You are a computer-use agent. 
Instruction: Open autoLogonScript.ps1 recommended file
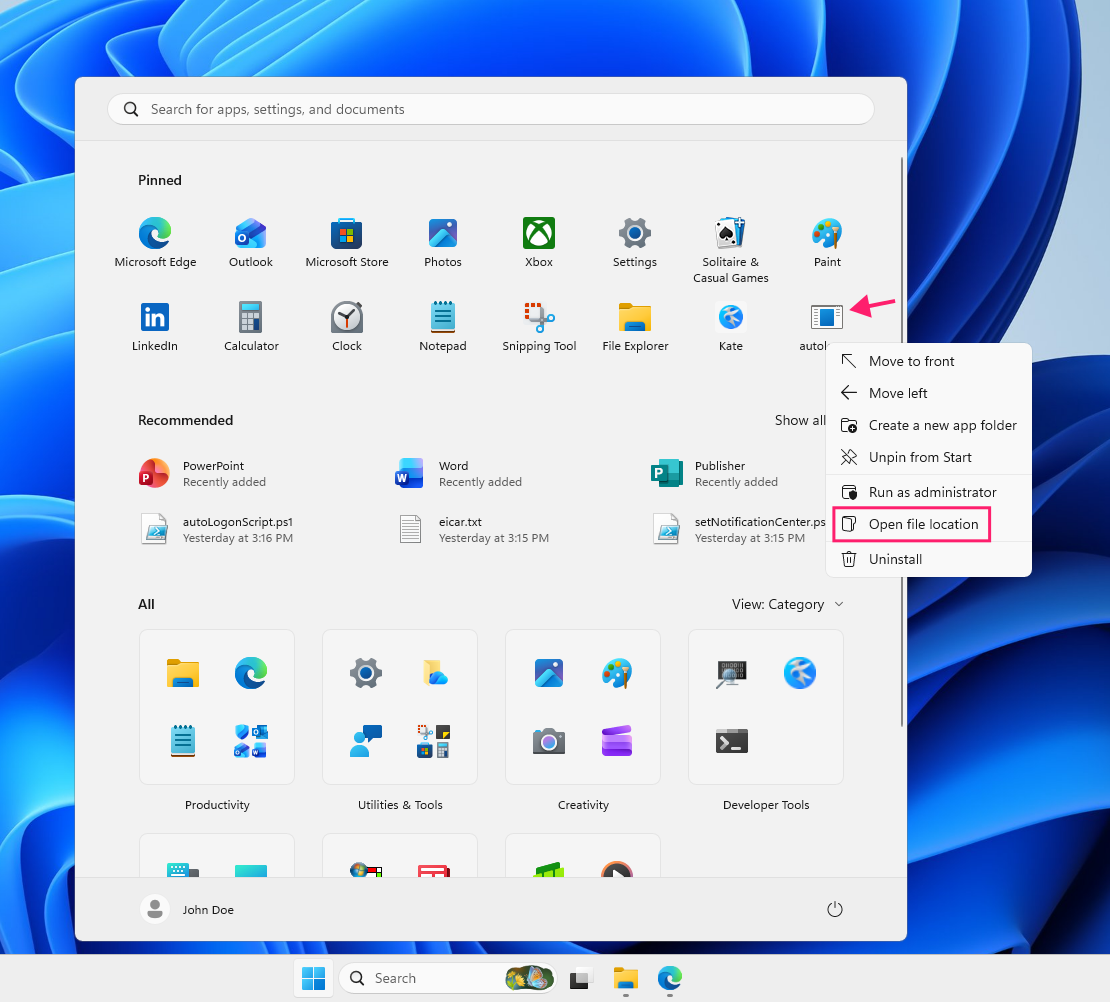(217, 530)
